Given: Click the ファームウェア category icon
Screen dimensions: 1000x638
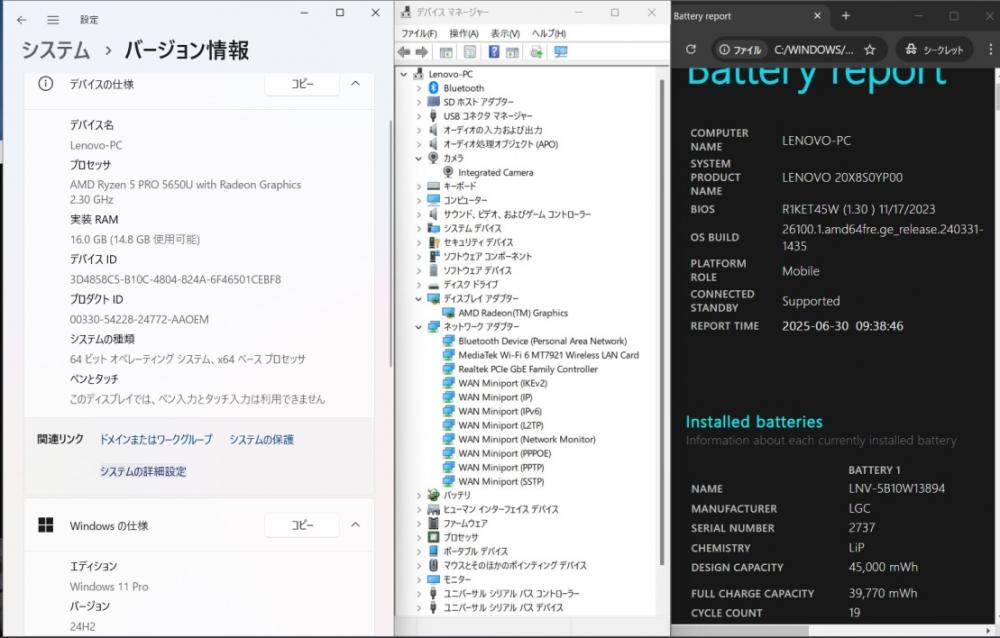Looking at the screenshot, I should pos(434,523).
